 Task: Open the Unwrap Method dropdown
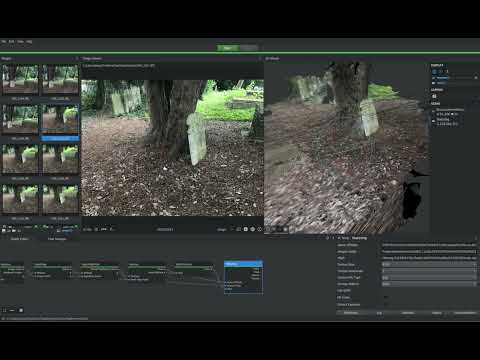click(429, 284)
